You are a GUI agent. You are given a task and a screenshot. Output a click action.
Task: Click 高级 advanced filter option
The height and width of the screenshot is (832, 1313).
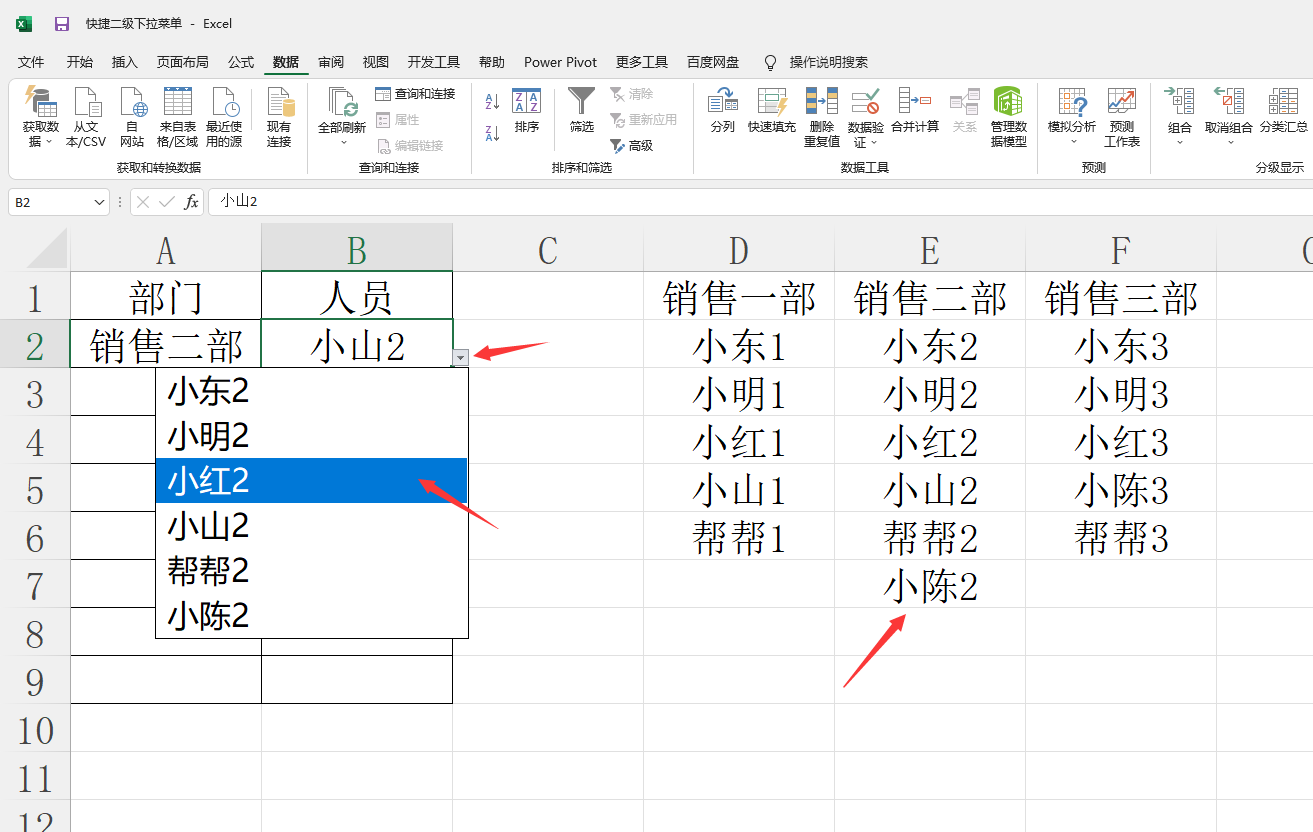631,145
